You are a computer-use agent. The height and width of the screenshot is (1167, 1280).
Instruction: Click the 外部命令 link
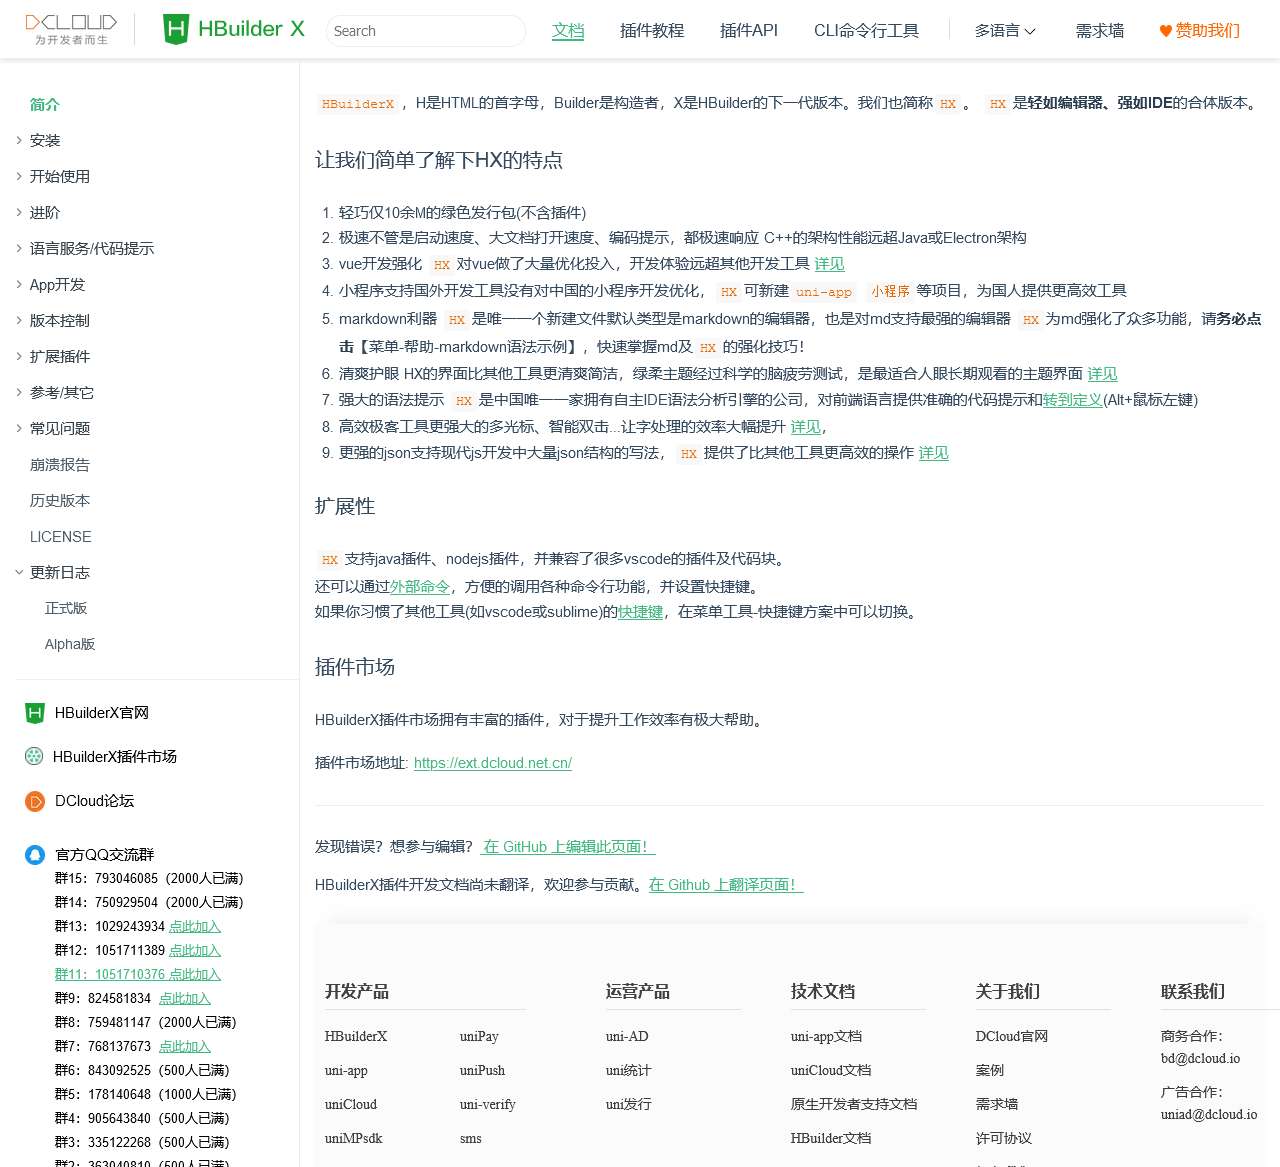[420, 587]
